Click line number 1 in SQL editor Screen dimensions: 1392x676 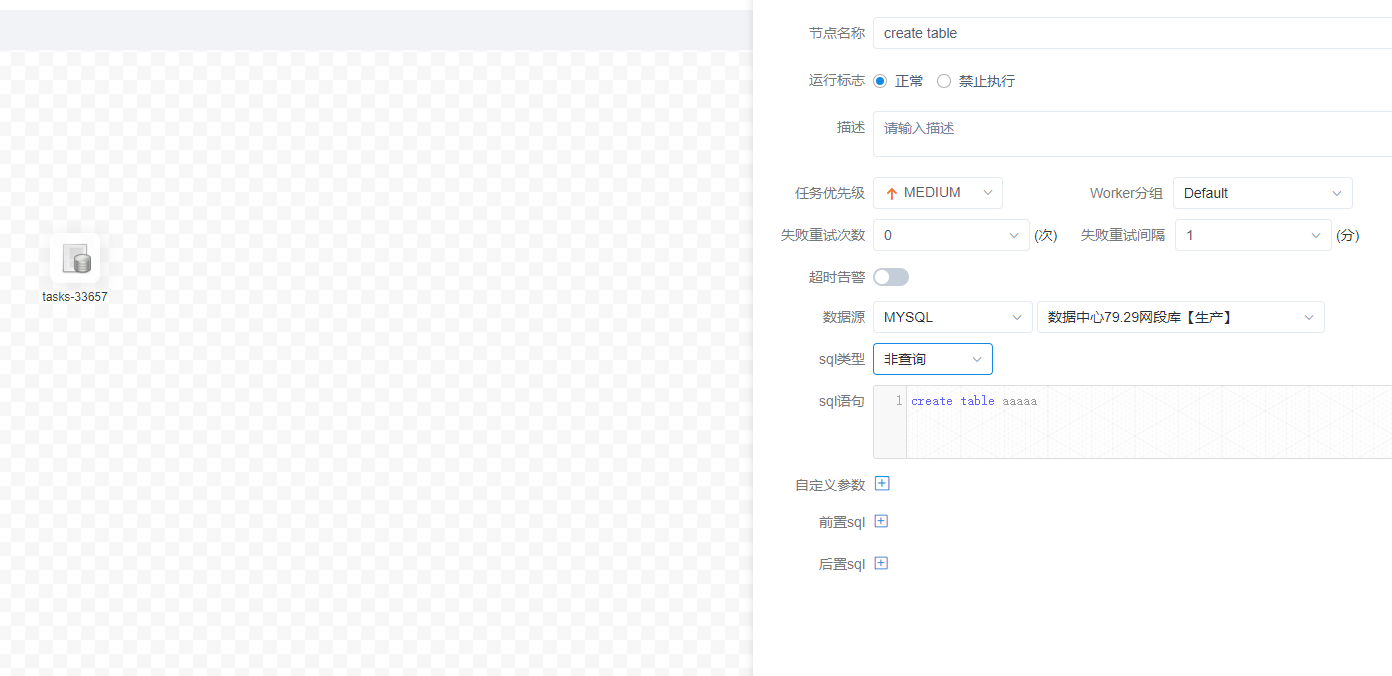(x=899, y=401)
